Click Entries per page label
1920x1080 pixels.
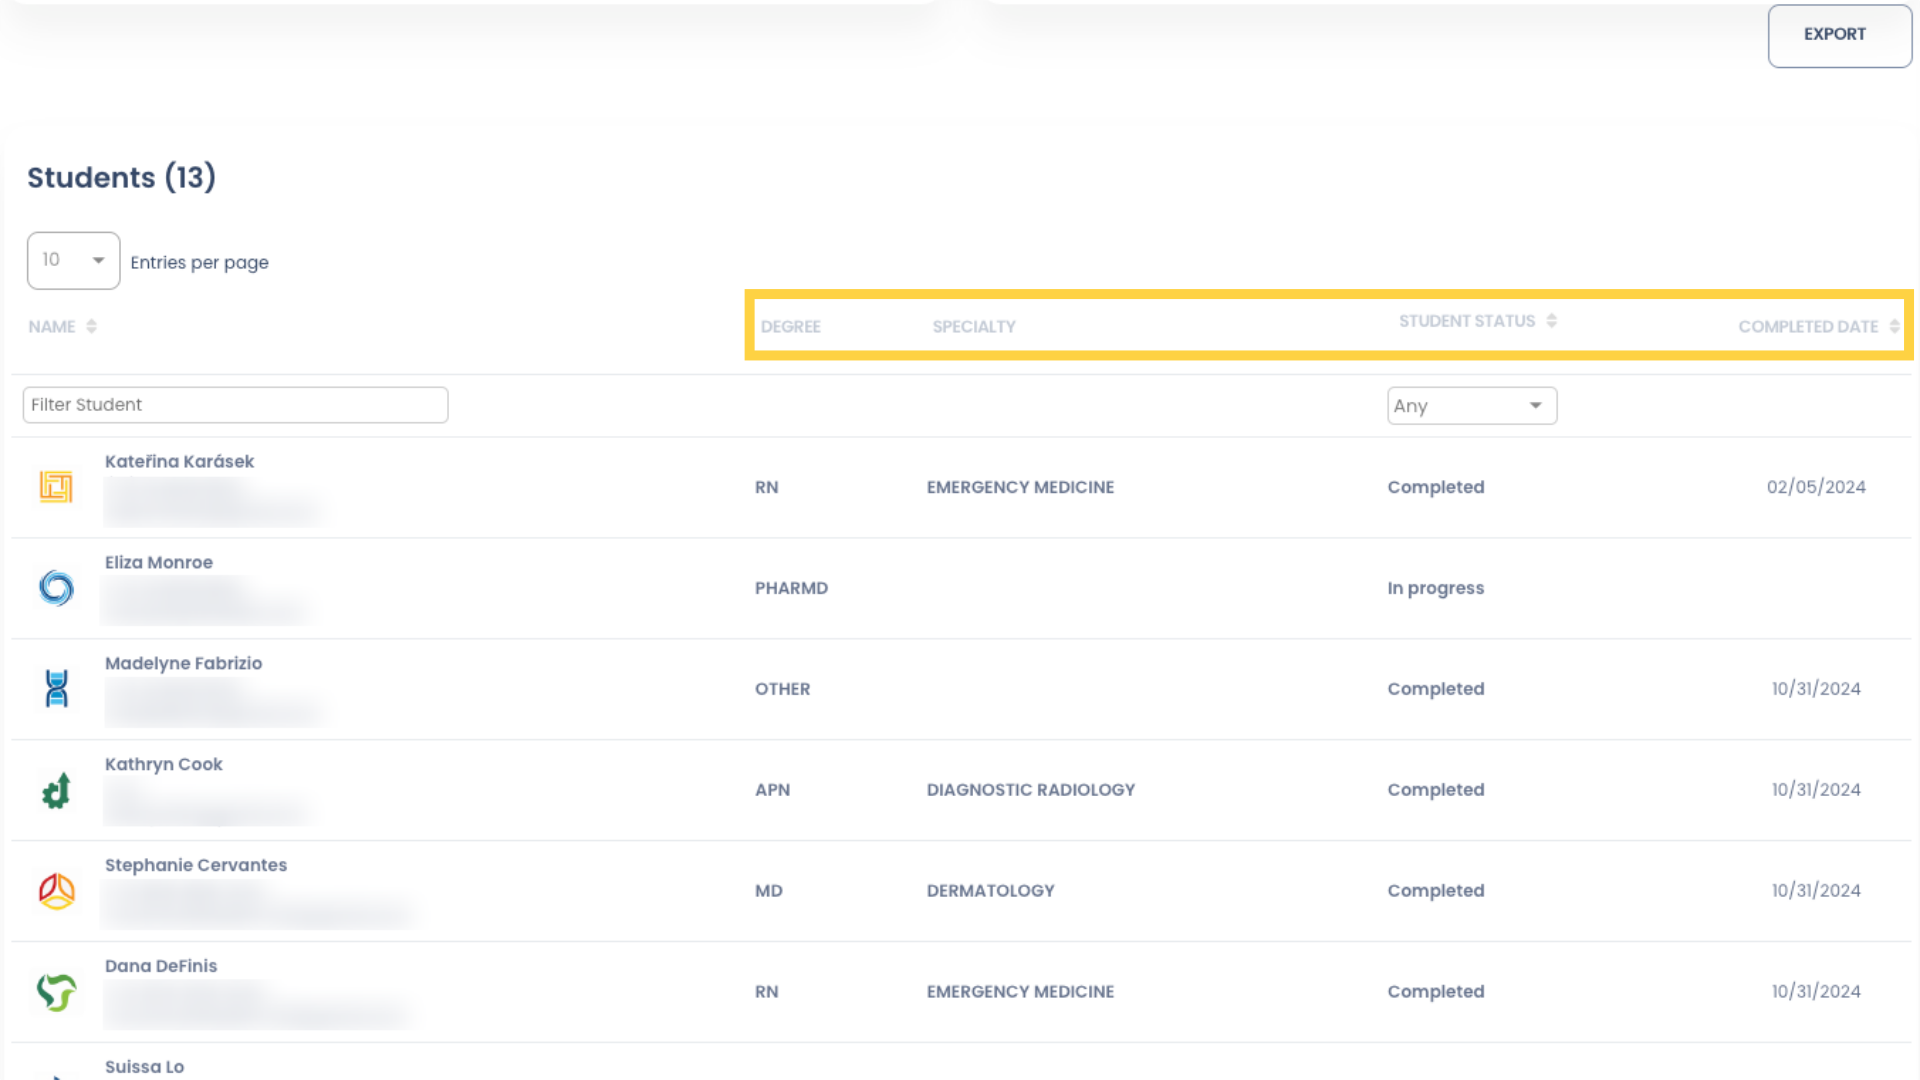pos(199,262)
